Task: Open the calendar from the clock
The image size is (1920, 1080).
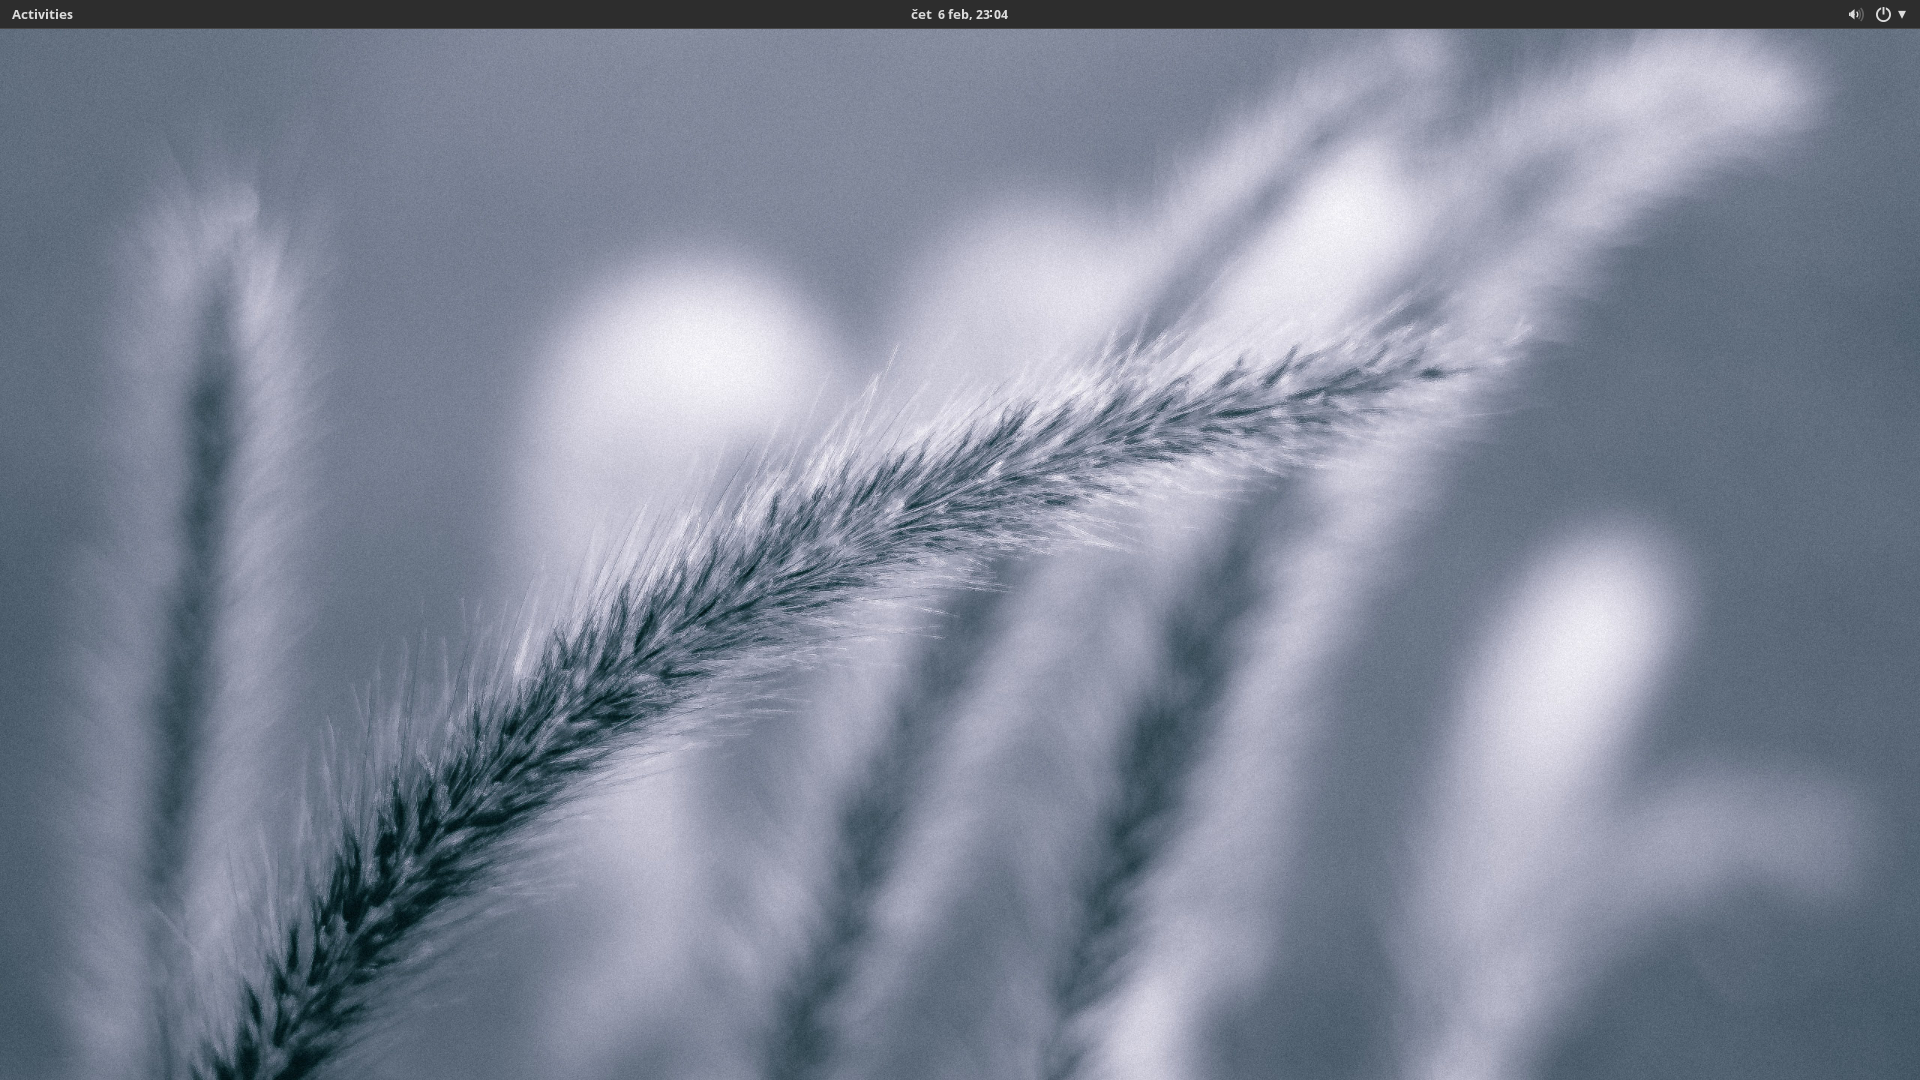Action: coord(959,14)
